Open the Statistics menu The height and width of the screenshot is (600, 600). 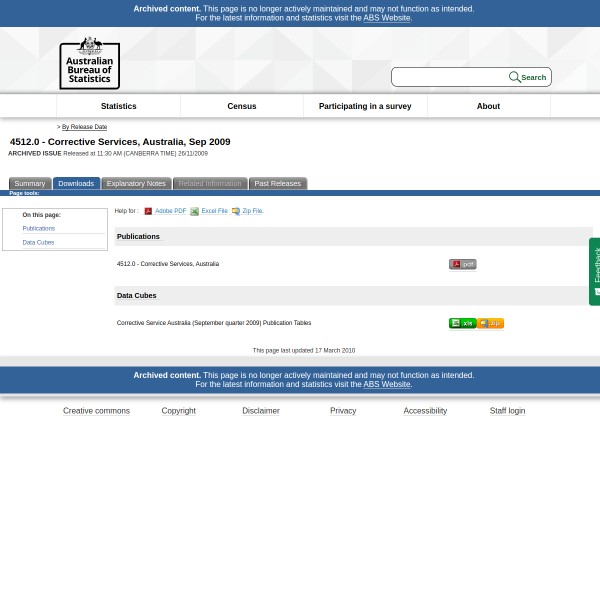tap(118, 106)
